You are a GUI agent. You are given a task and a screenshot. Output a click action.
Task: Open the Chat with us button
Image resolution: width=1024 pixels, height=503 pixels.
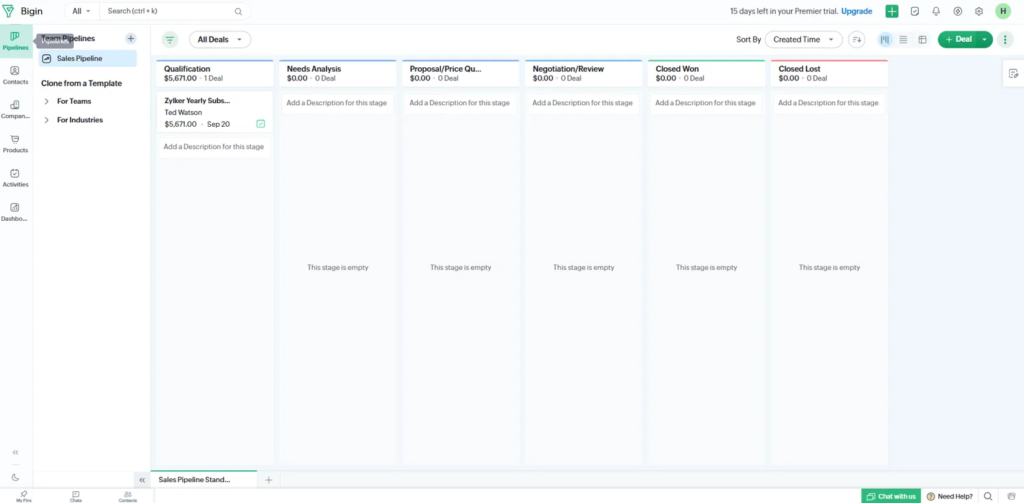(x=891, y=496)
